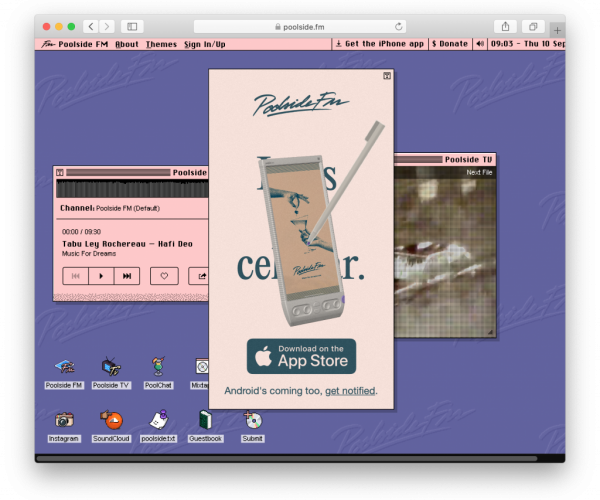Close the iPhone app promo window
The height and width of the screenshot is (500, 600).
tap(387, 76)
